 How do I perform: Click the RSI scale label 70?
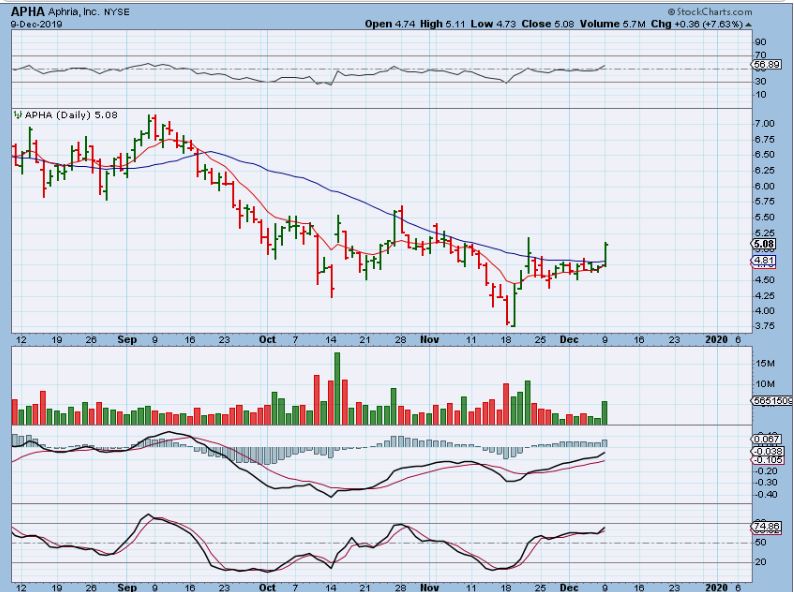[761, 55]
